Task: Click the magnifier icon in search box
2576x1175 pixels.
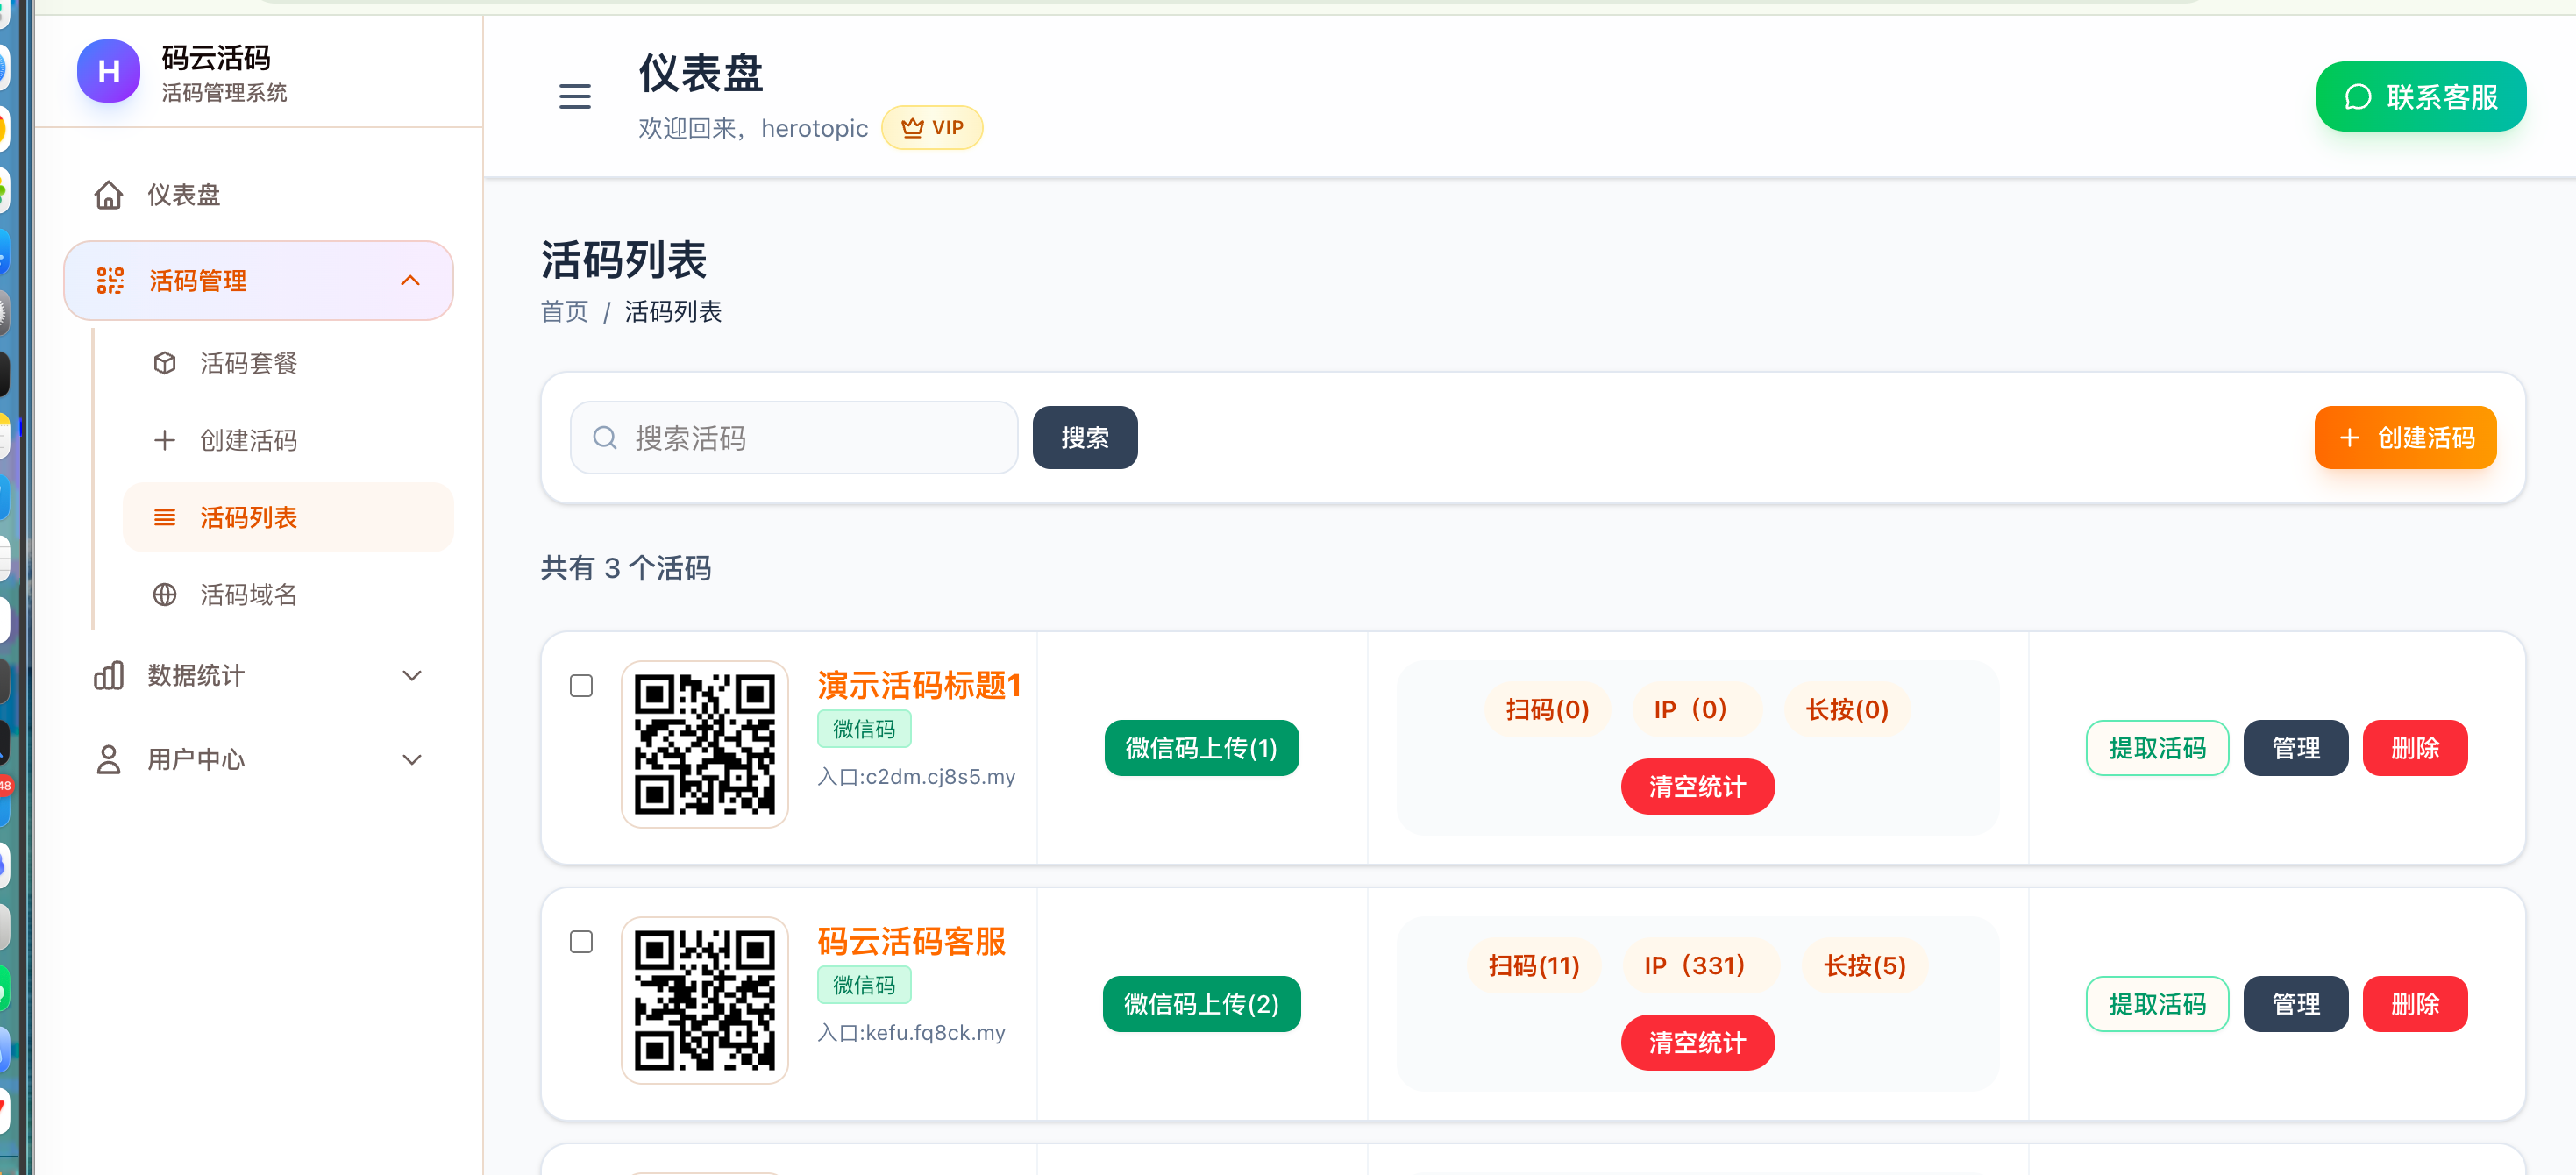Action: pos(605,438)
